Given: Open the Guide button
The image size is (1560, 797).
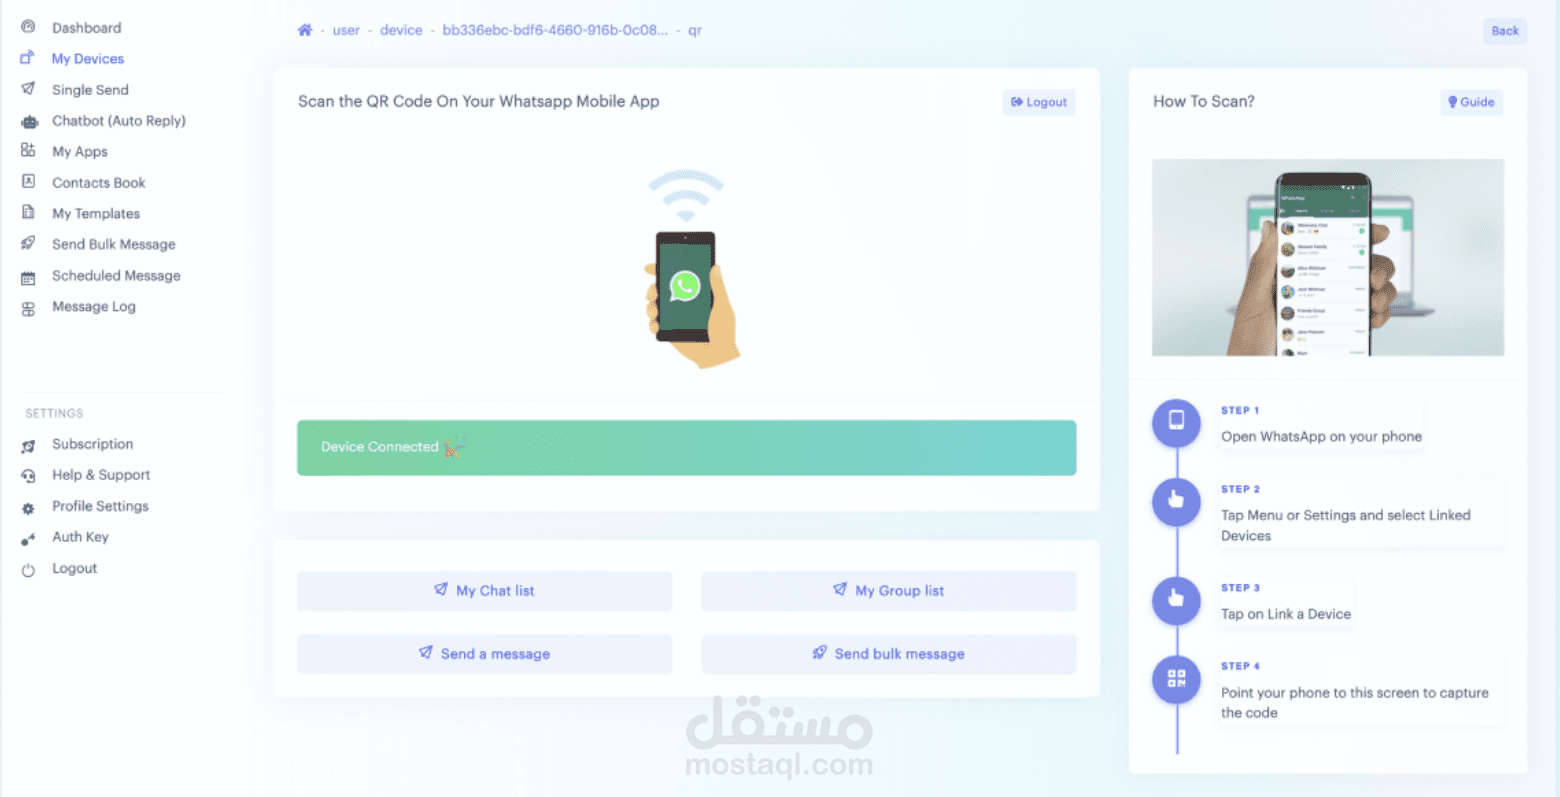Looking at the screenshot, I should click(1471, 102).
